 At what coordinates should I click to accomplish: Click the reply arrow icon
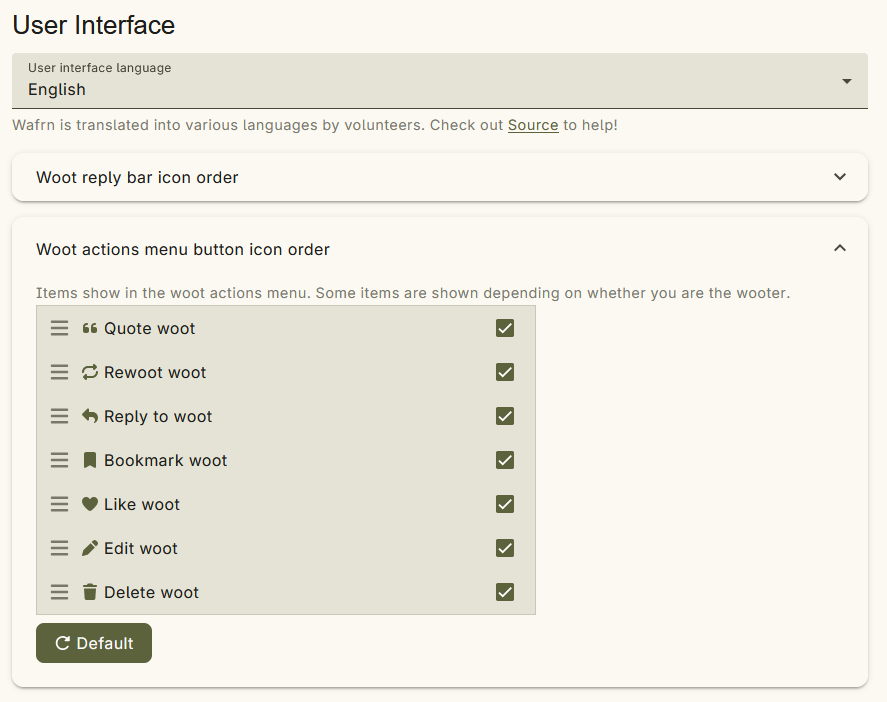(89, 415)
